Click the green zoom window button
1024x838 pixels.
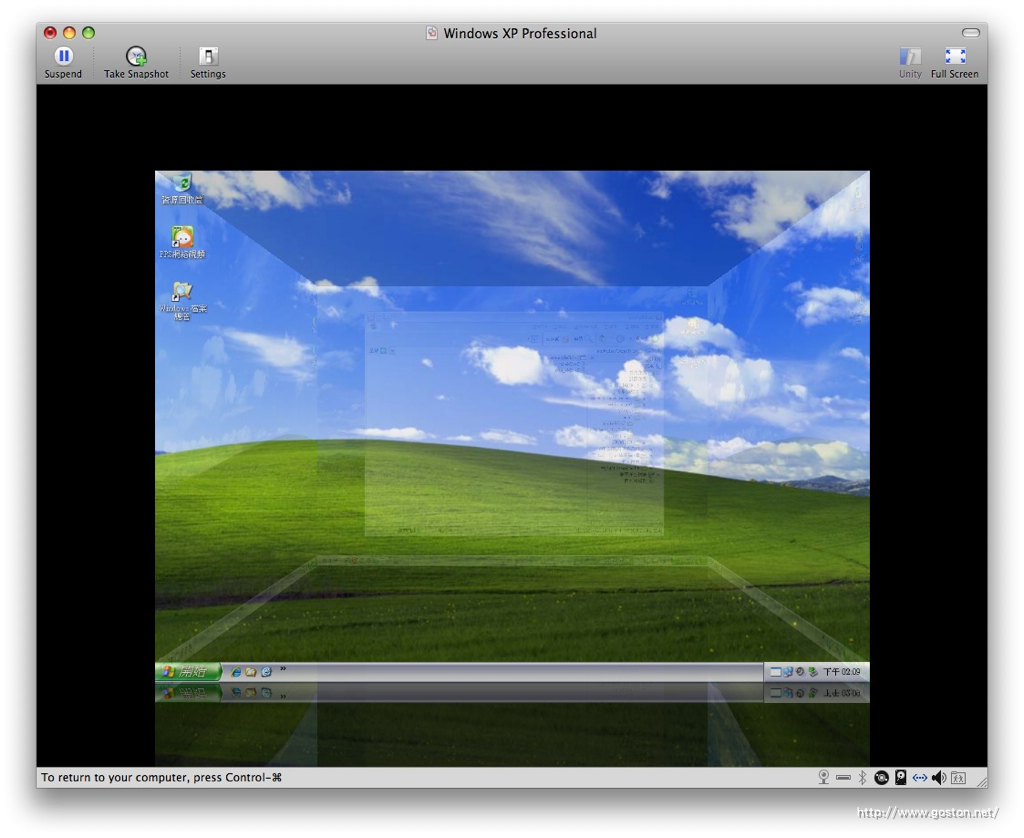(89, 32)
